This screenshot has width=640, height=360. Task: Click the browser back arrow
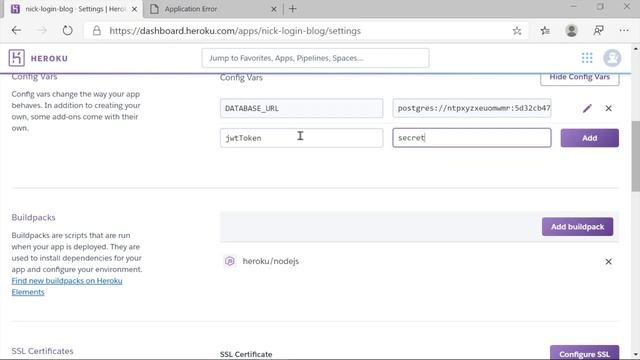coord(16,31)
